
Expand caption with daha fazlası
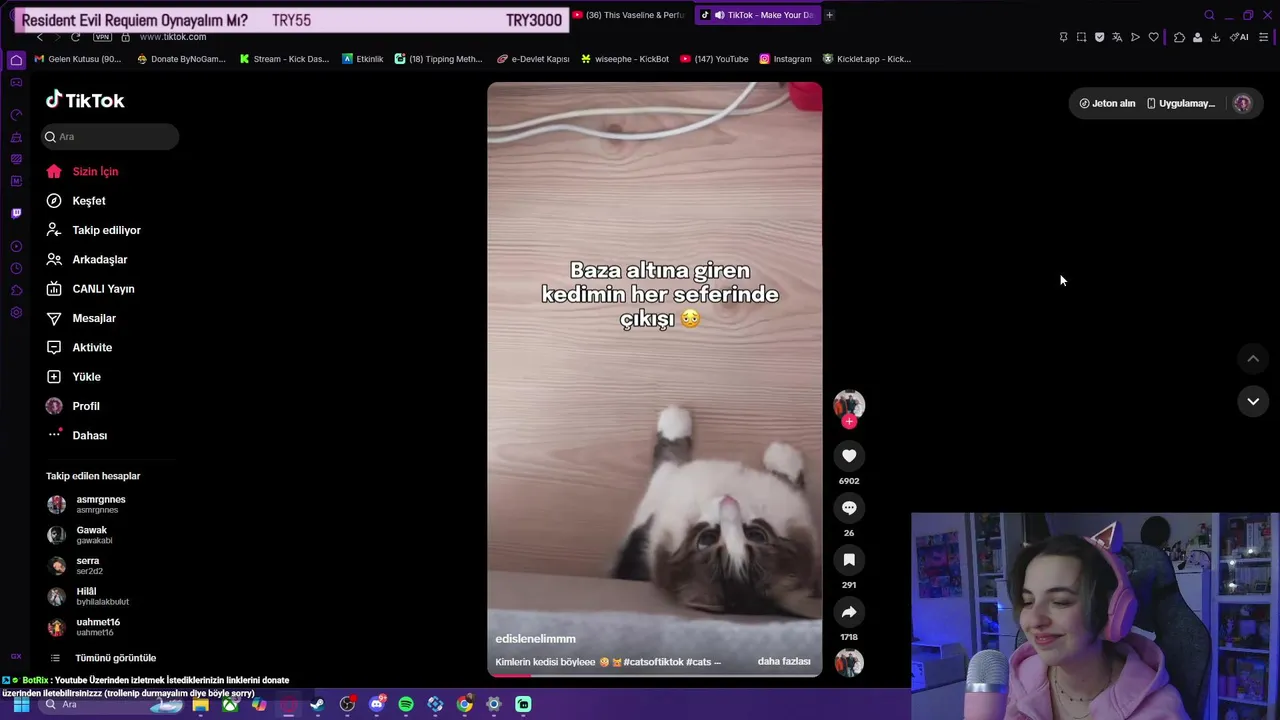(784, 661)
